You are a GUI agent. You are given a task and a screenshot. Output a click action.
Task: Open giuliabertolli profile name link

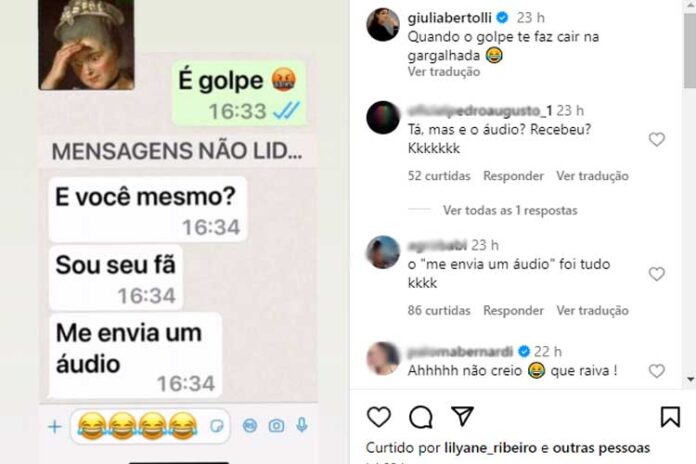point(449,18)
